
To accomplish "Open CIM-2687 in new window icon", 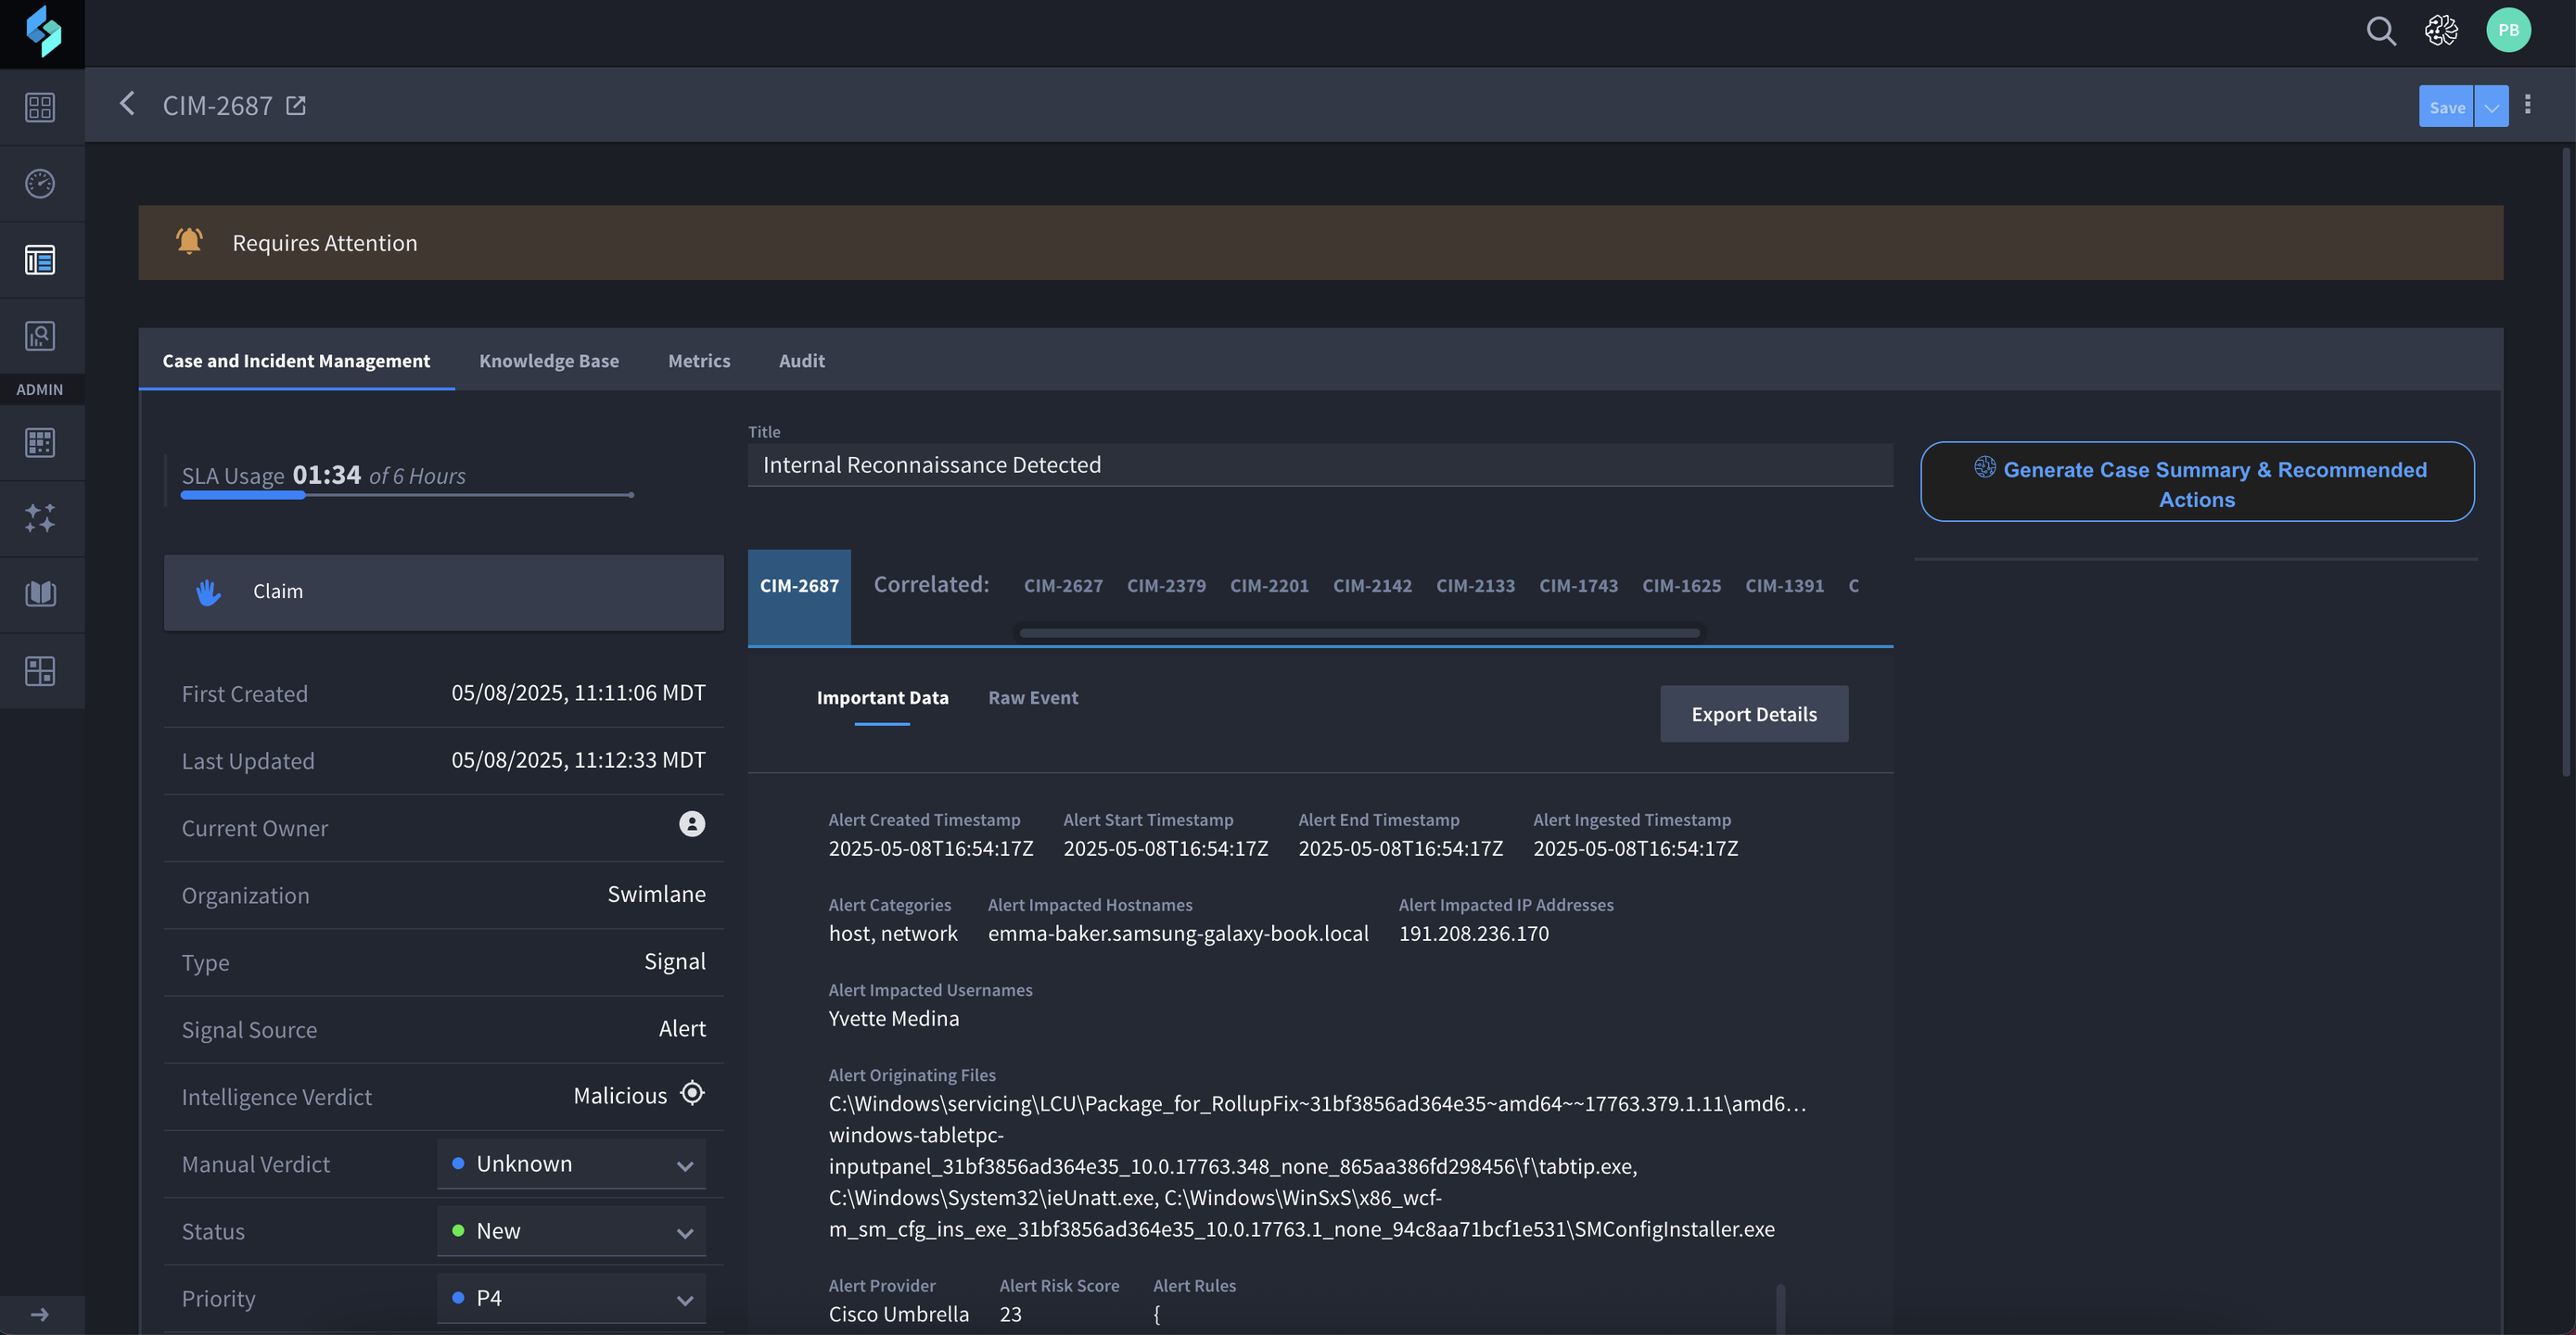I will pyautogui.click(x=296, y=105).
